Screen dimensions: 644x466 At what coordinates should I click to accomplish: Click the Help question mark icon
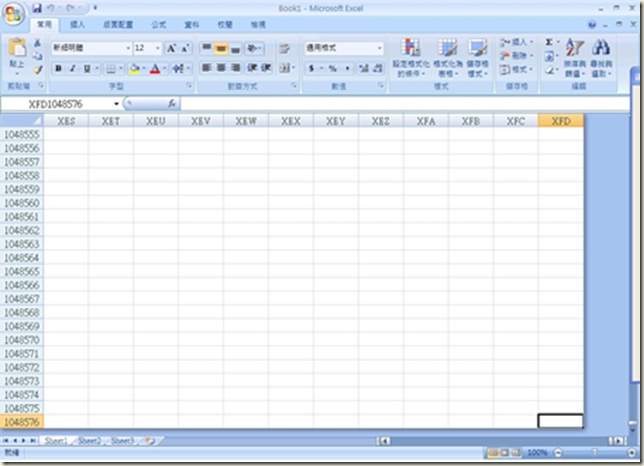point(592,25)
